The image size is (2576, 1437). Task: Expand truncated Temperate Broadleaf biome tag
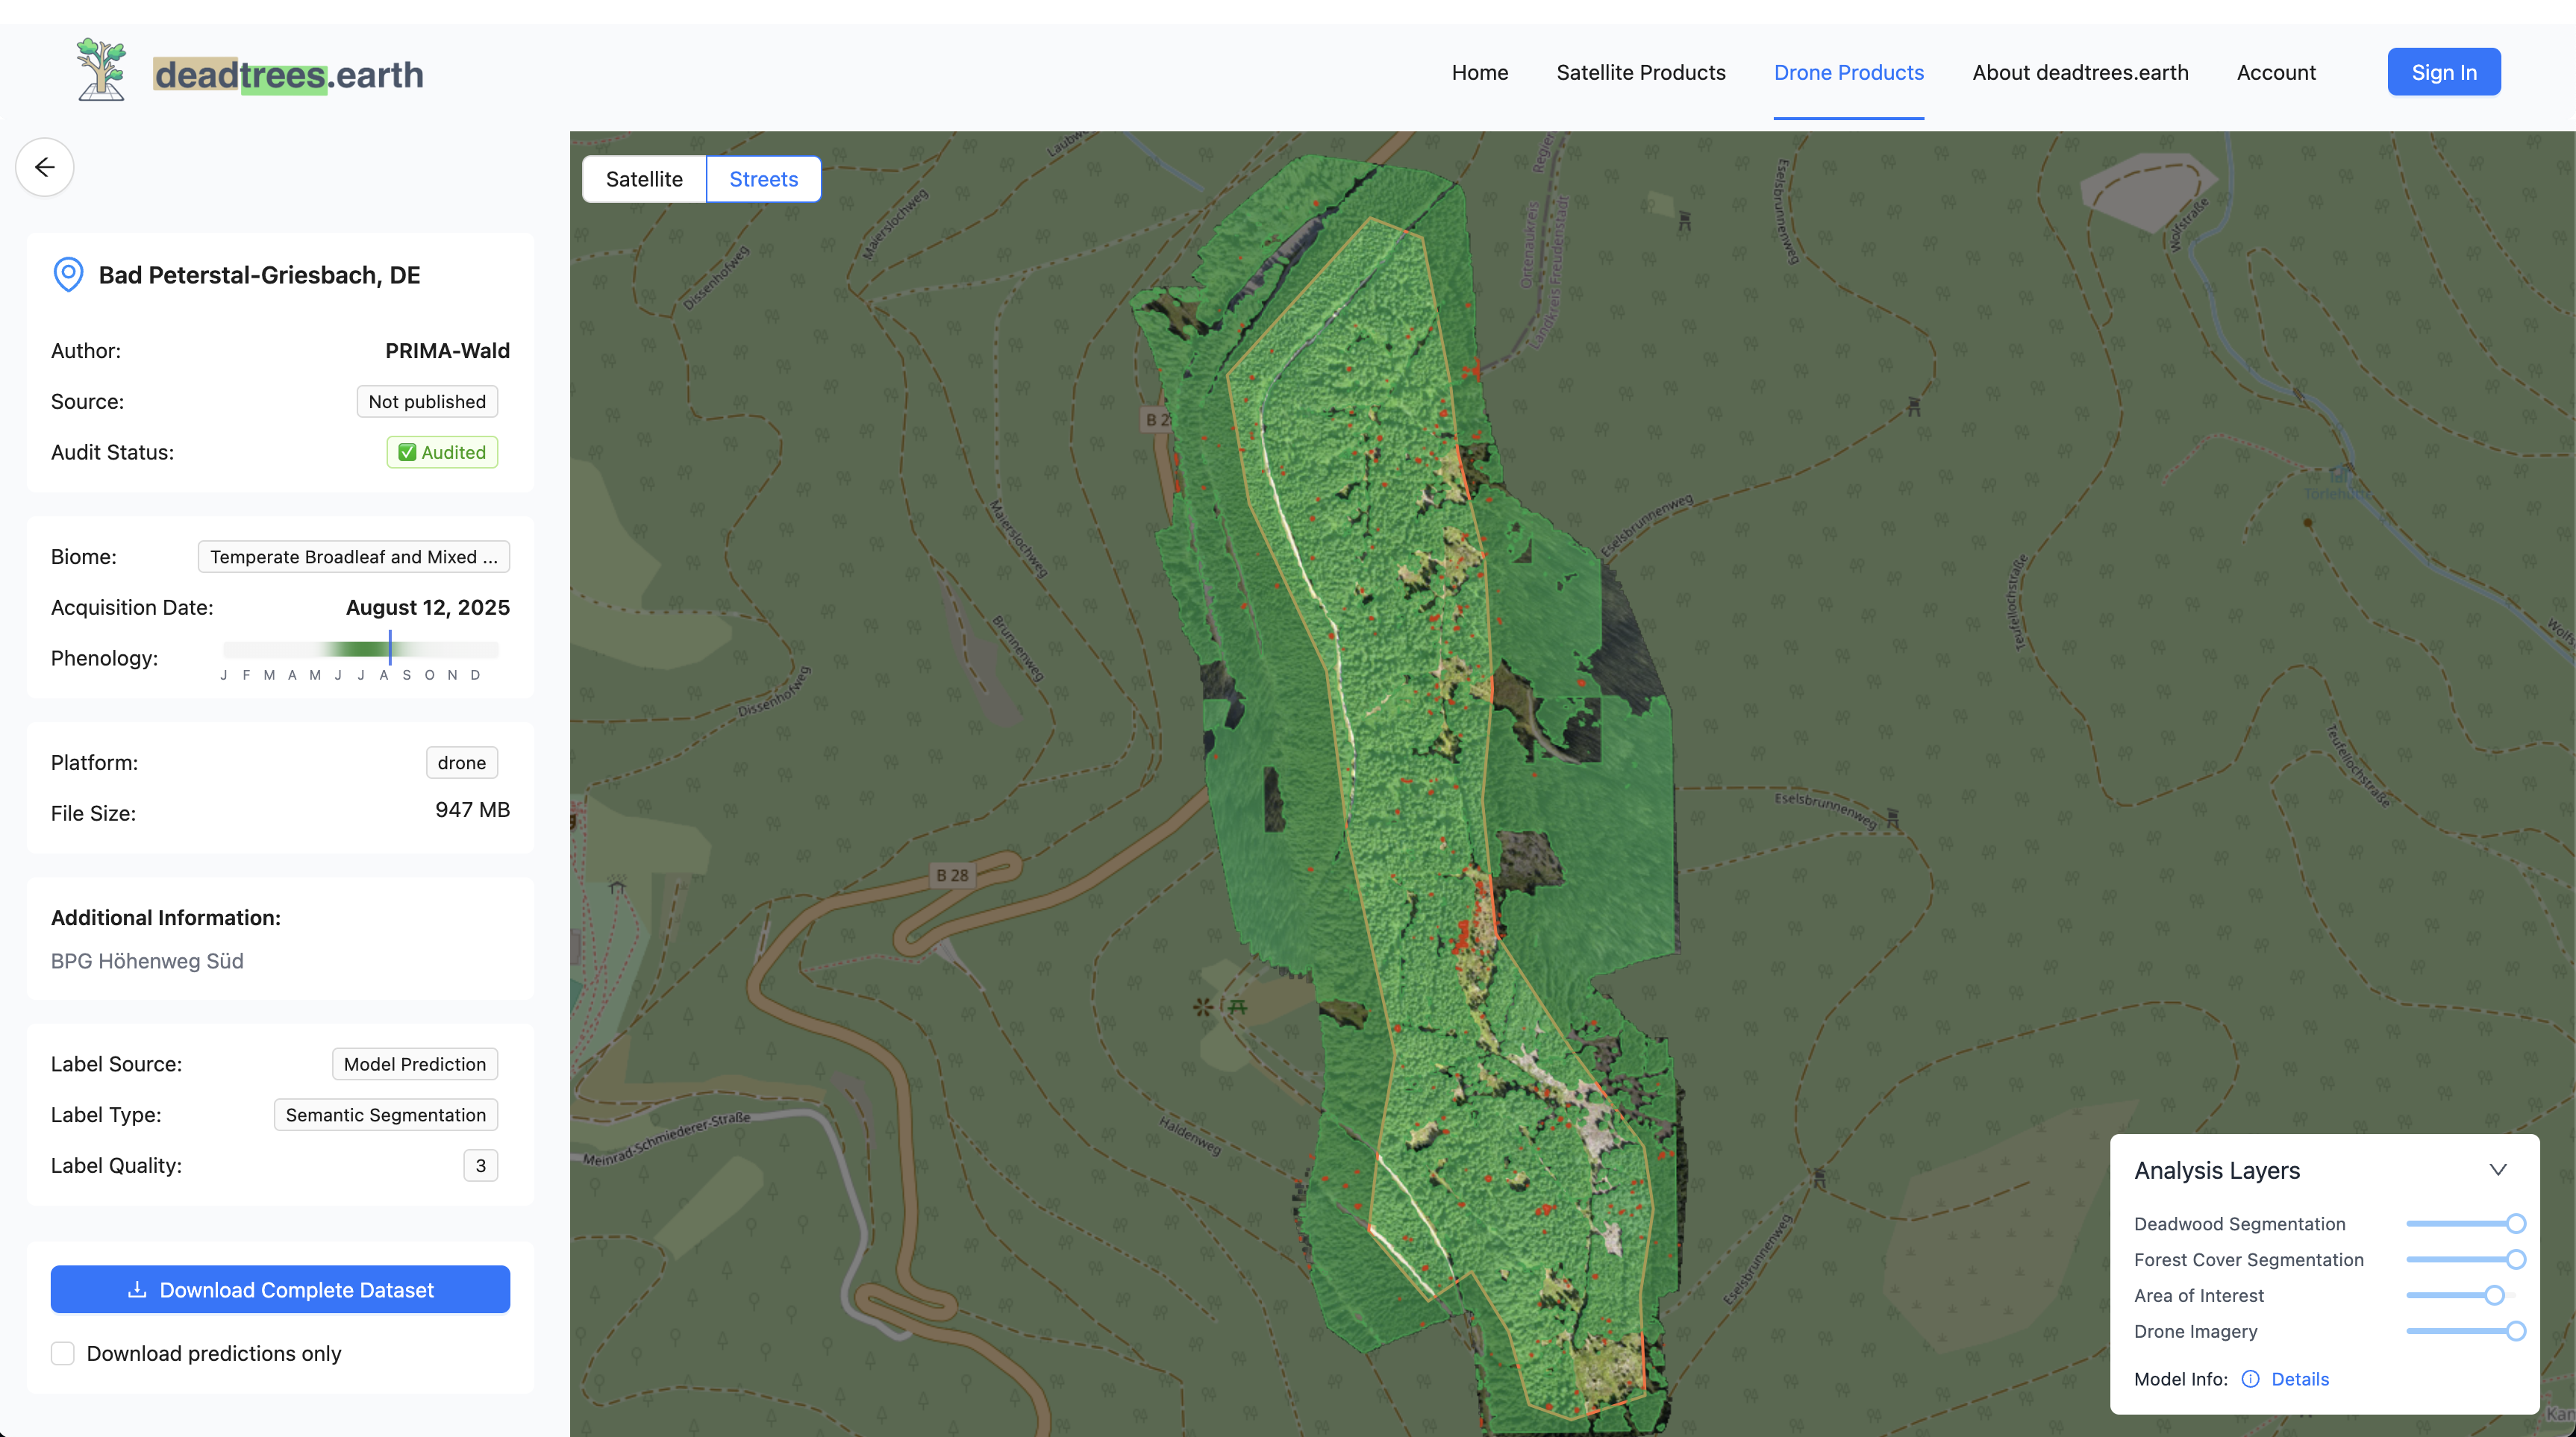click(353, 557)
